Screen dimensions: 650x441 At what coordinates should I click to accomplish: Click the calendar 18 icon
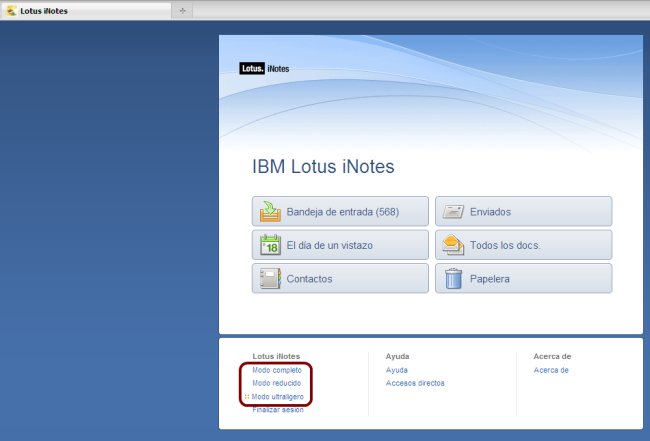click(270, 245)
